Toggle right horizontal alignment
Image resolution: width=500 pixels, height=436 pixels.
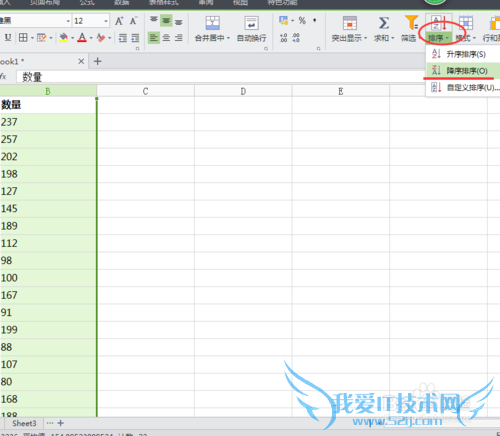pyautogui.click(x=179, y=38)
